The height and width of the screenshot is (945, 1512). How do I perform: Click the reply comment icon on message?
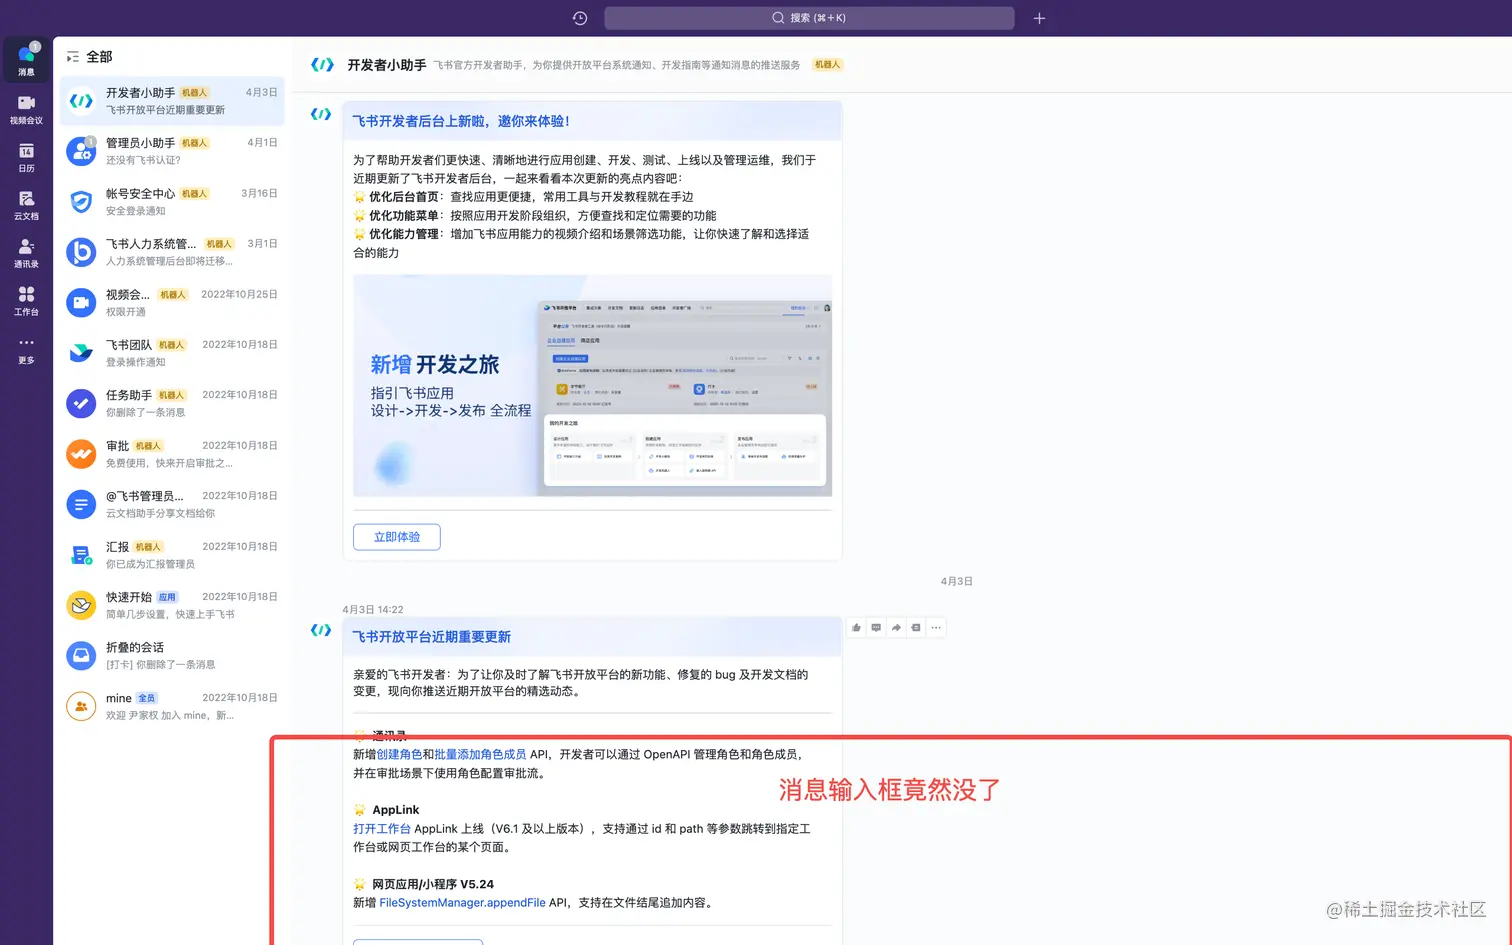tap(876, 628)
